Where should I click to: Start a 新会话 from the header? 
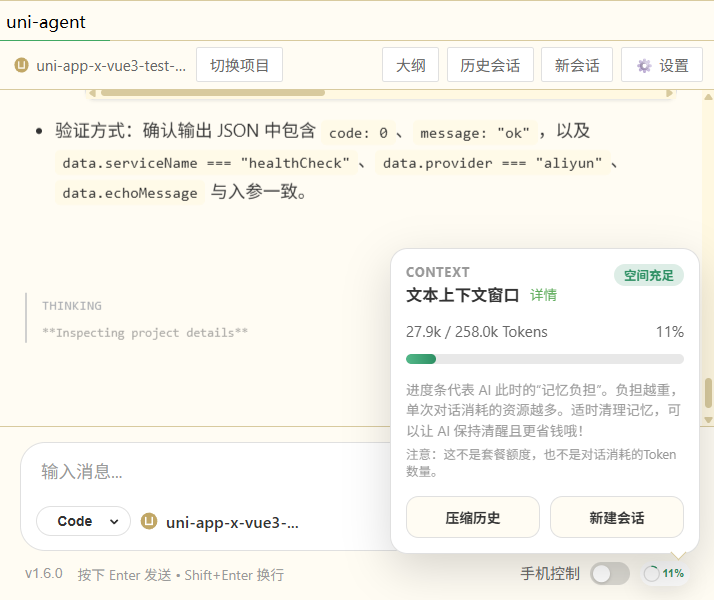(x=577, y=66)
